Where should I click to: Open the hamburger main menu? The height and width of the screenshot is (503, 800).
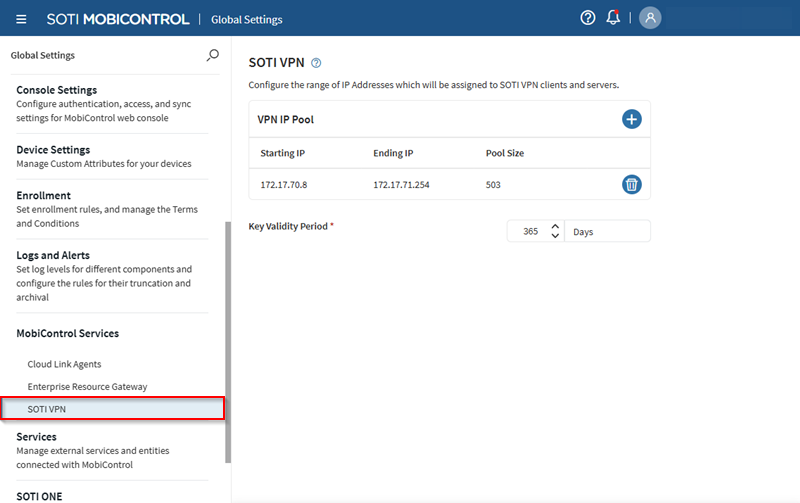[21, 19]
